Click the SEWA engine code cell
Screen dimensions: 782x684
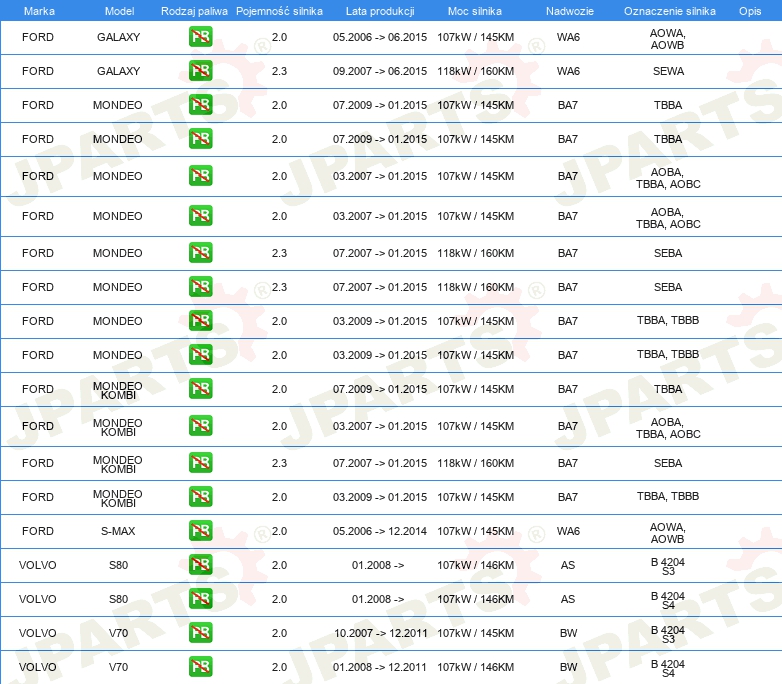668,71
